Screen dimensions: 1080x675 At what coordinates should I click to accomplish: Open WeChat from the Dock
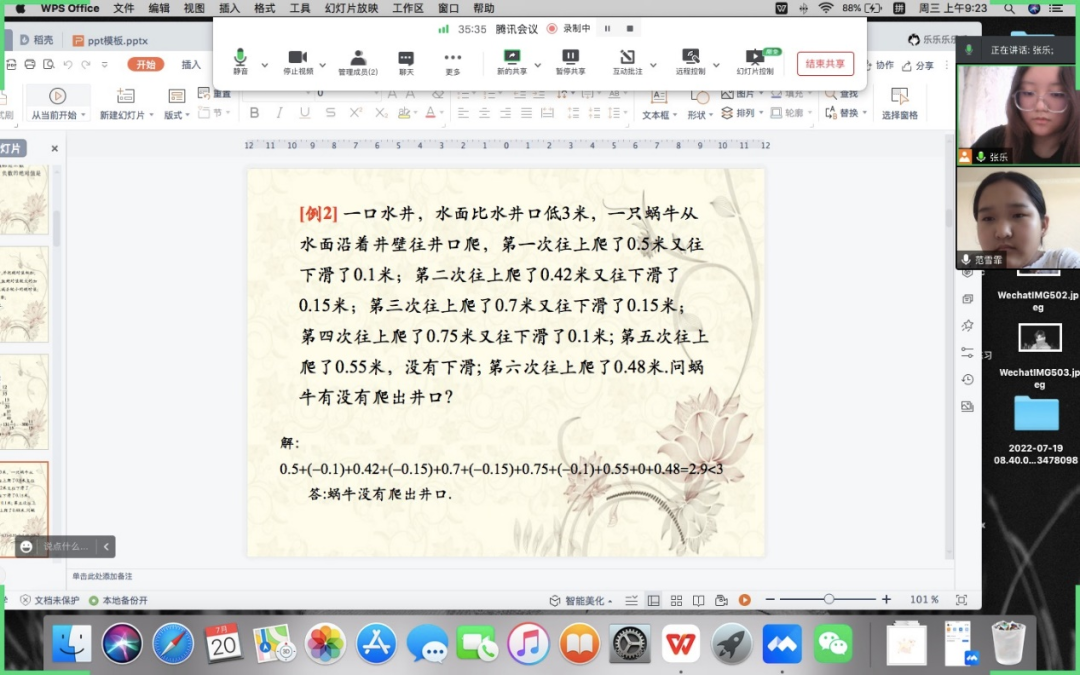pos(833,644)
